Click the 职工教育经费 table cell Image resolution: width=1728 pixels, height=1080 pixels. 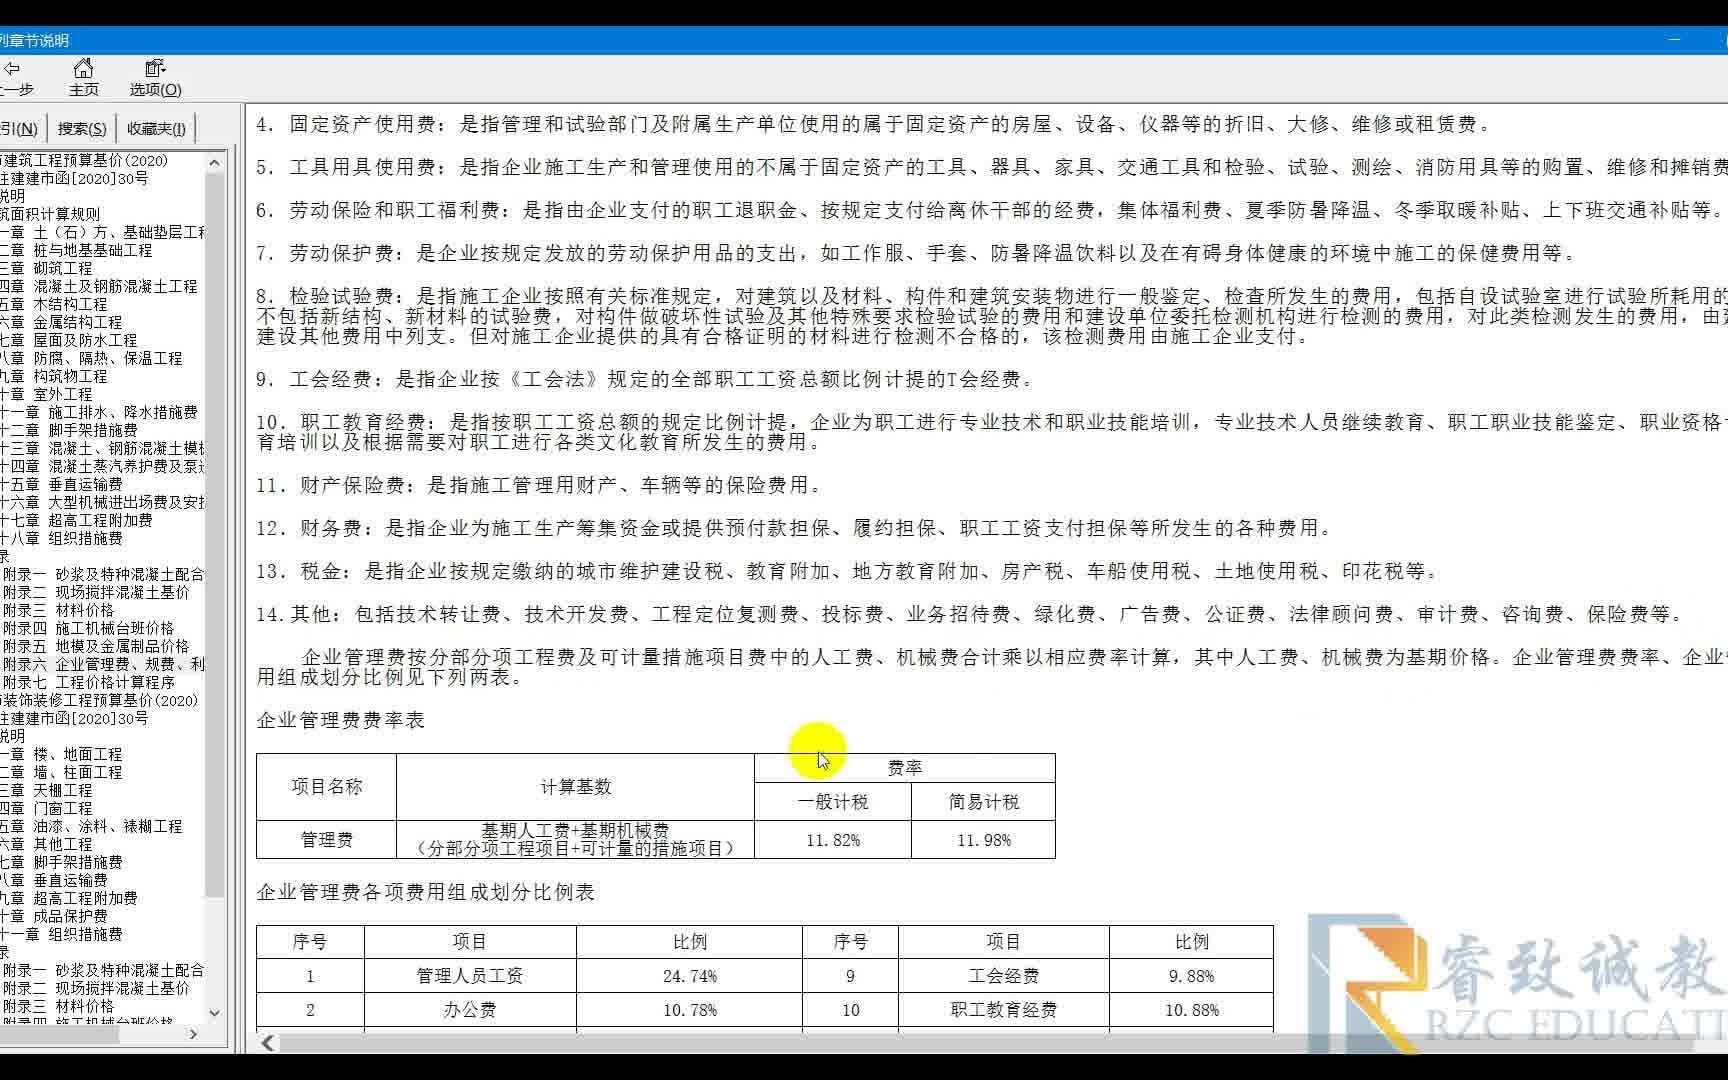[1004, 1010]
